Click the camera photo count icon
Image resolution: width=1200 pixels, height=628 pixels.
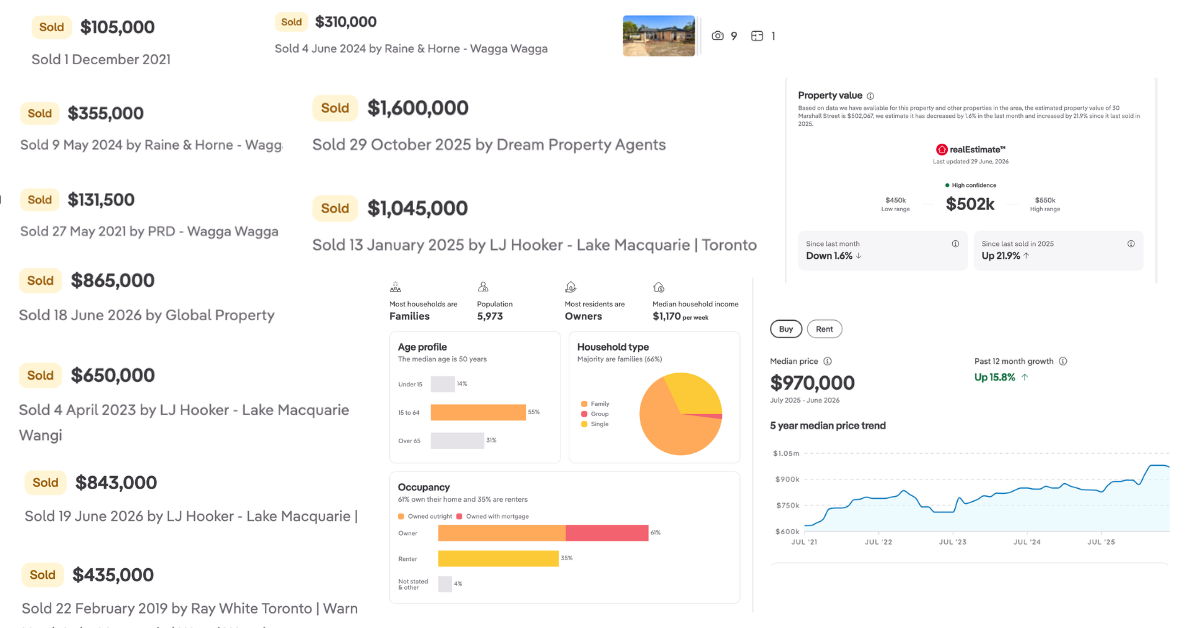(x=718, y=36)
